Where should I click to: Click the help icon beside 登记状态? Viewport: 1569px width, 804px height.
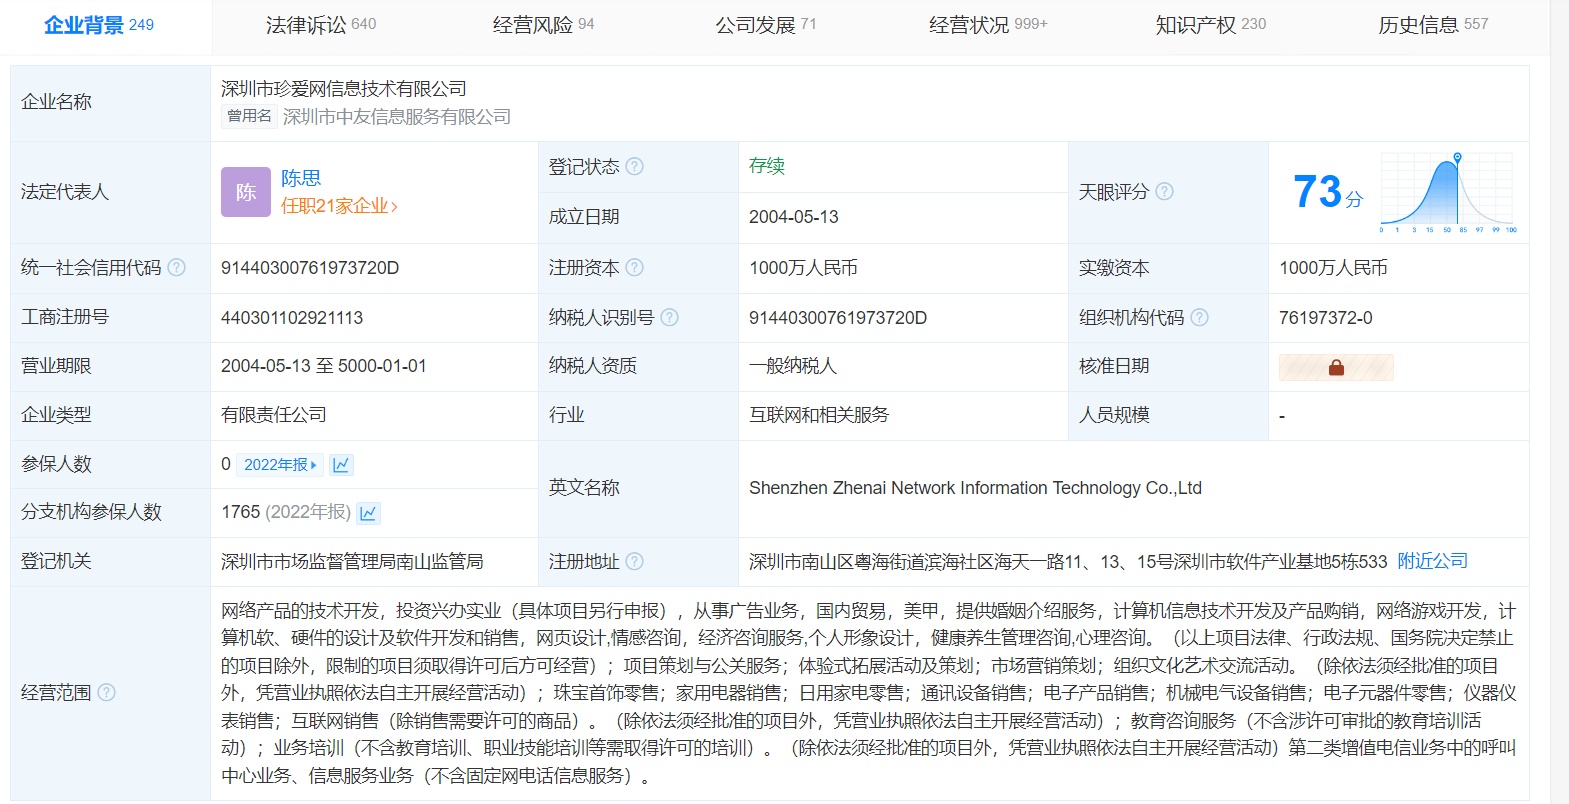click(634, 167)
